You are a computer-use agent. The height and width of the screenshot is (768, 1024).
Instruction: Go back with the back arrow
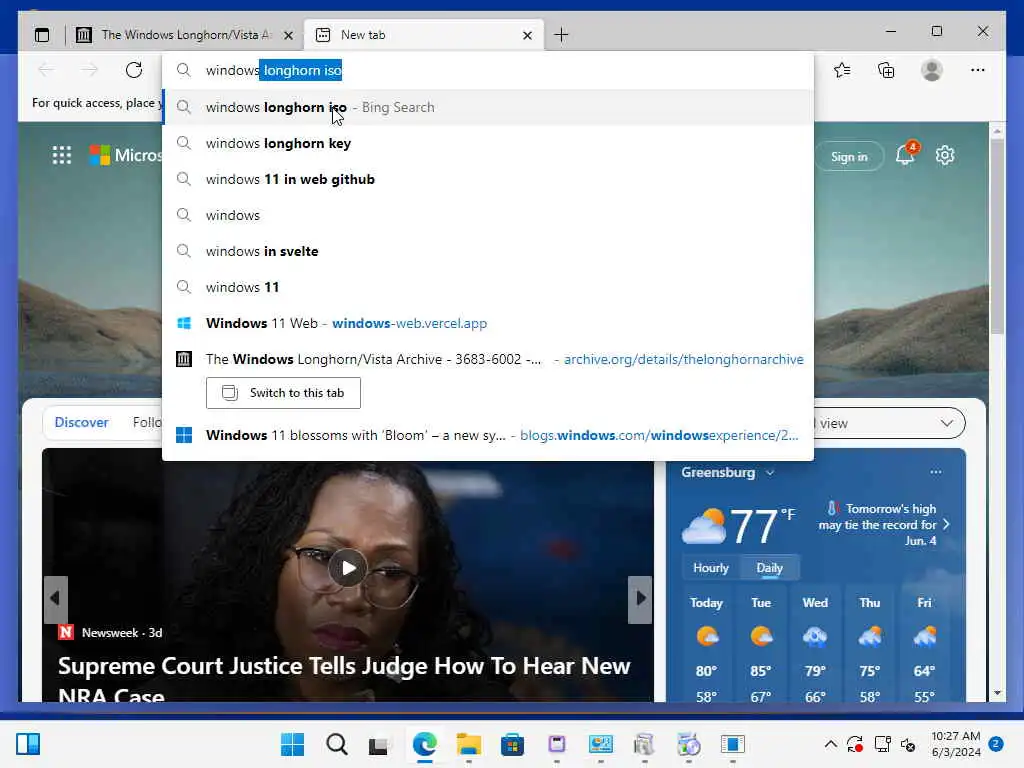coord(46,70)
